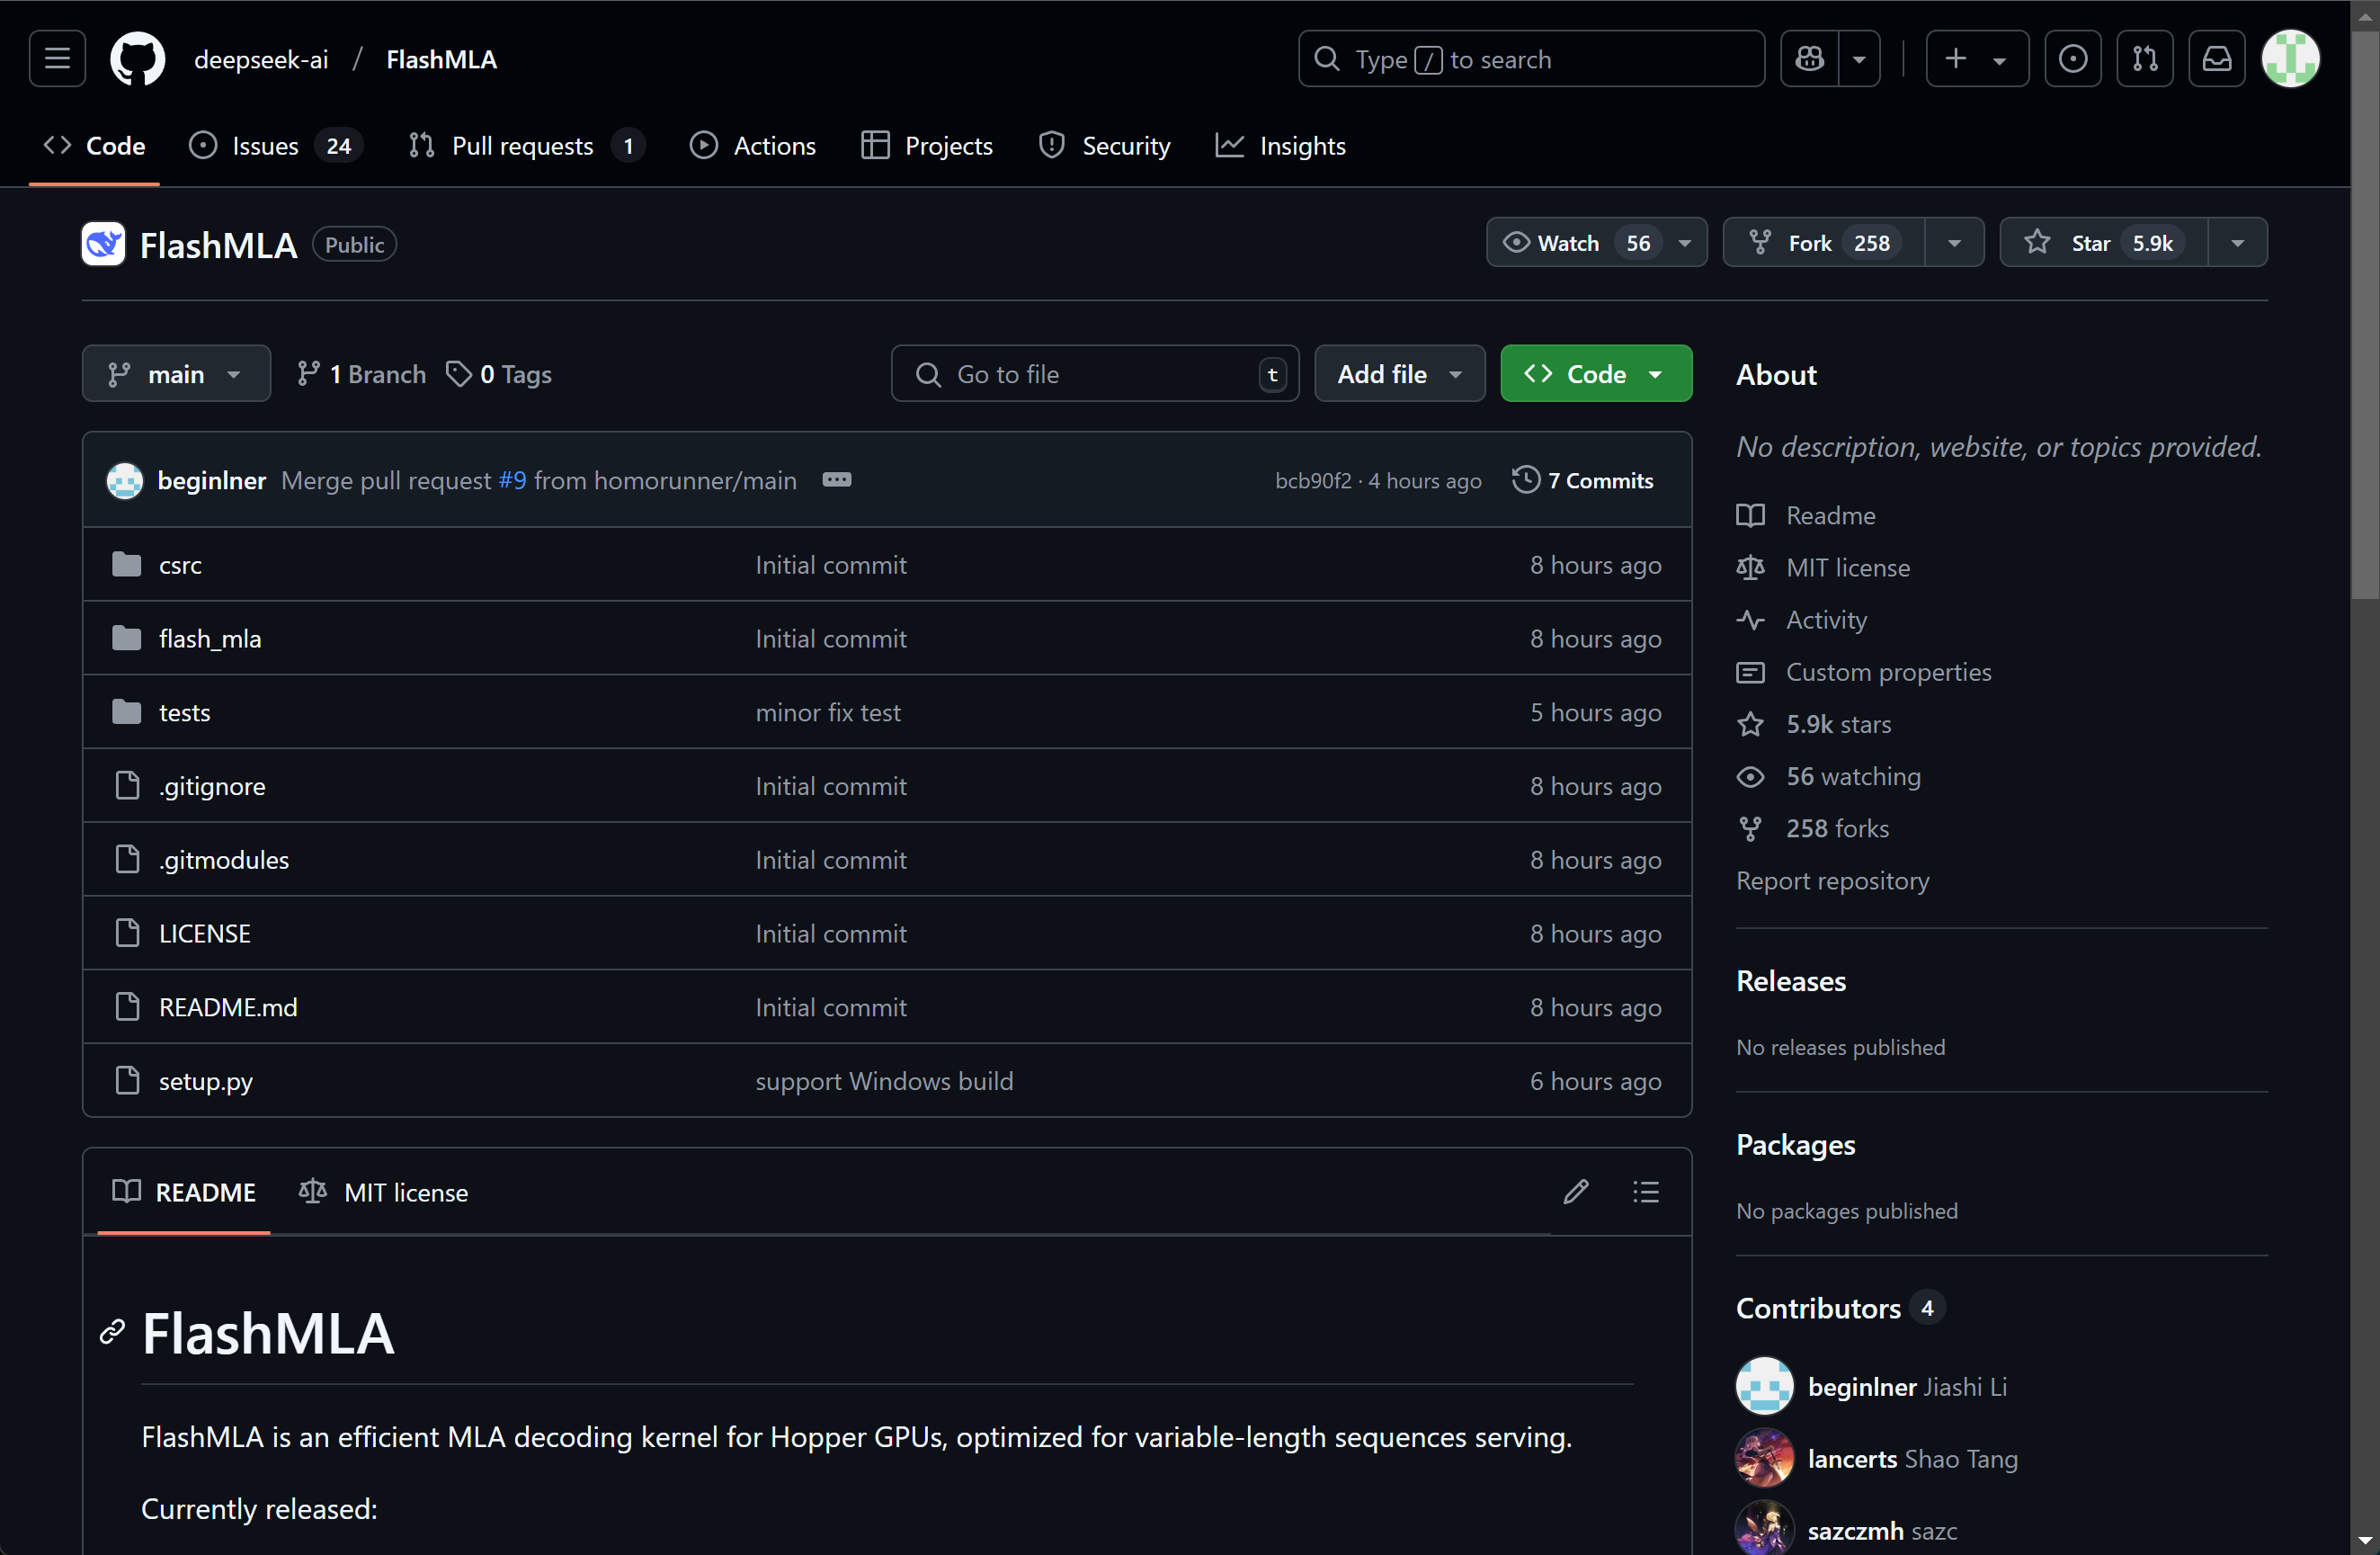
Task: Open the issues icon in header
Action: [2072, 59]
